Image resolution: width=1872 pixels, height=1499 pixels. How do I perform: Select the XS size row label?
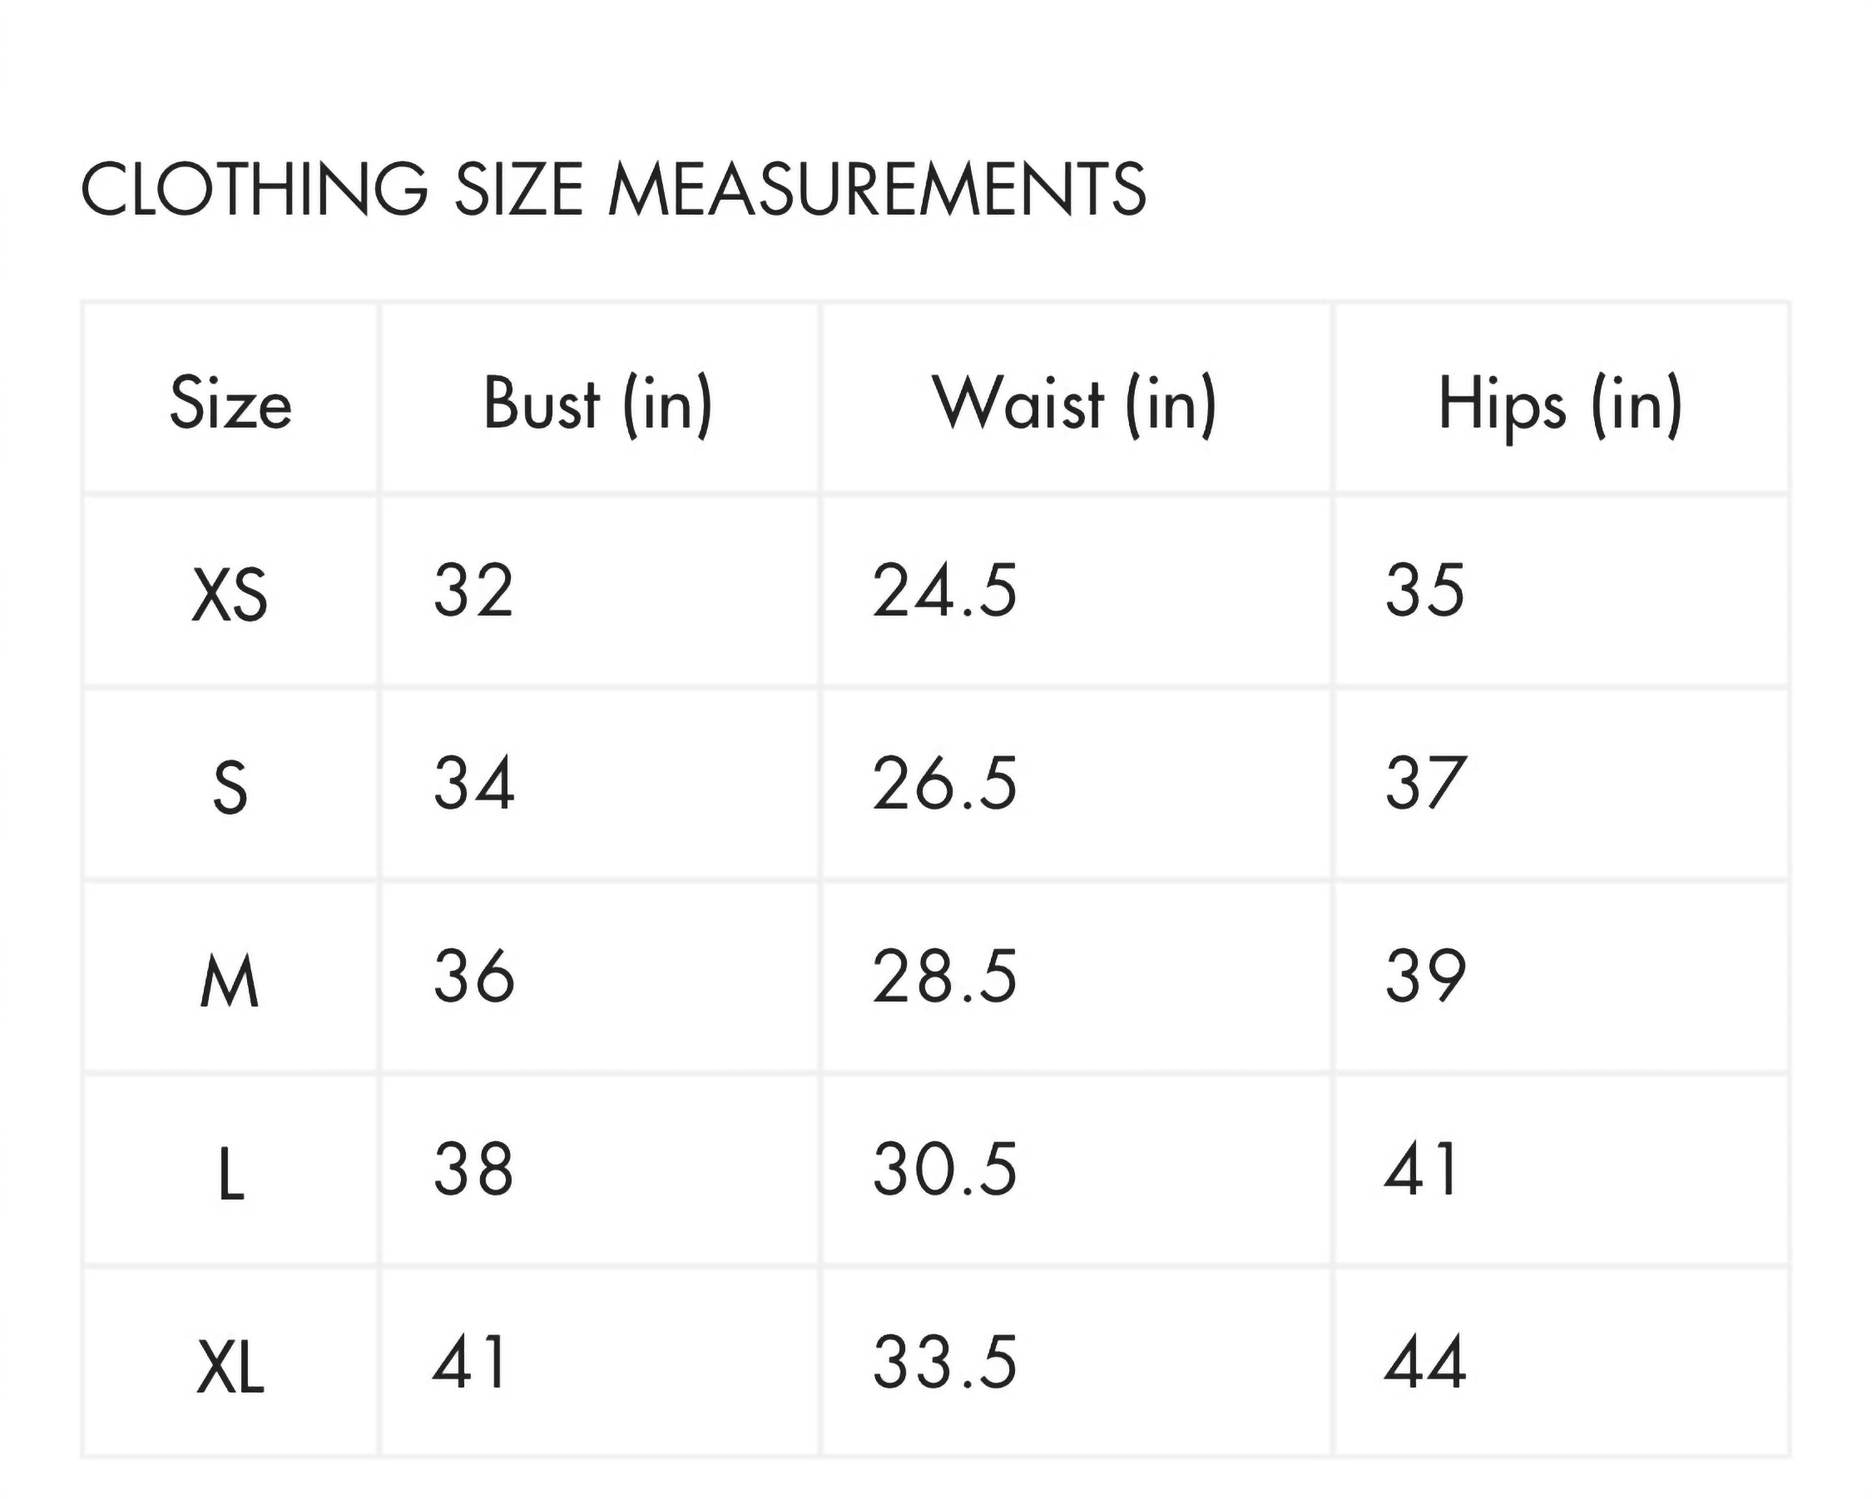(x=230, y=595)
